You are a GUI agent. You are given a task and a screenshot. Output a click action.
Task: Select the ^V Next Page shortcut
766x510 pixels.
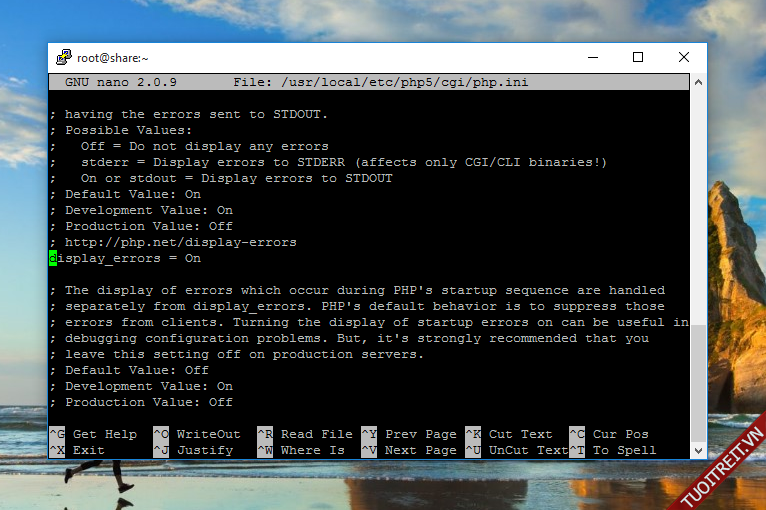[409, 450]
